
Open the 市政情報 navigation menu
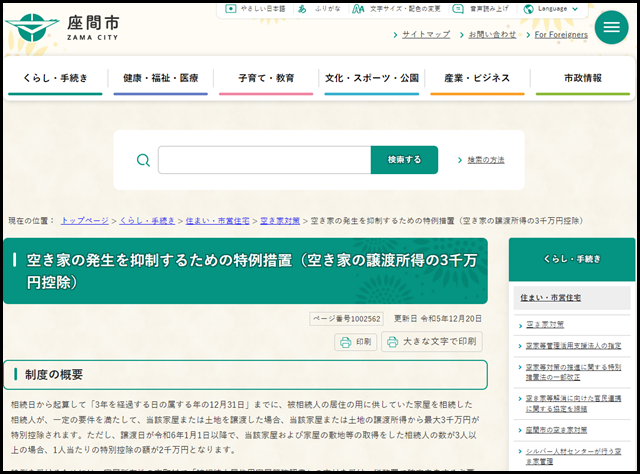583,78
